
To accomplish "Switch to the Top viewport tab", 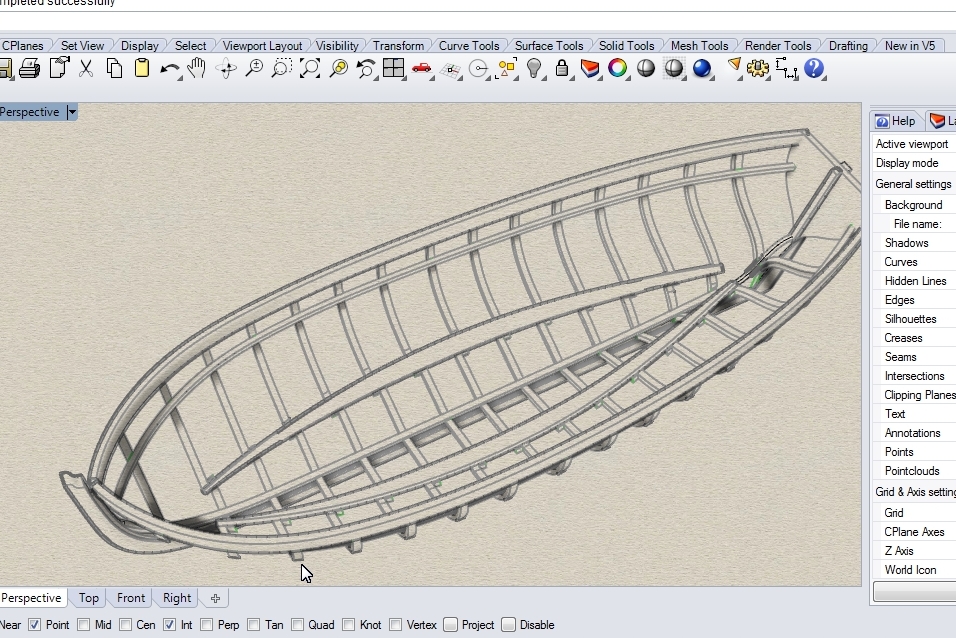I will (89, 598).
